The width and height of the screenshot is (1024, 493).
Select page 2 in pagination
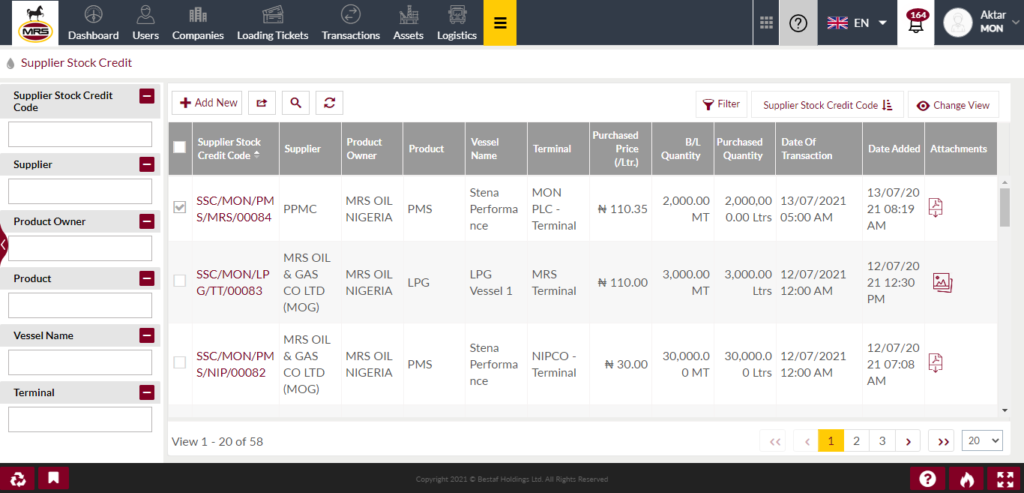[857, 441]
